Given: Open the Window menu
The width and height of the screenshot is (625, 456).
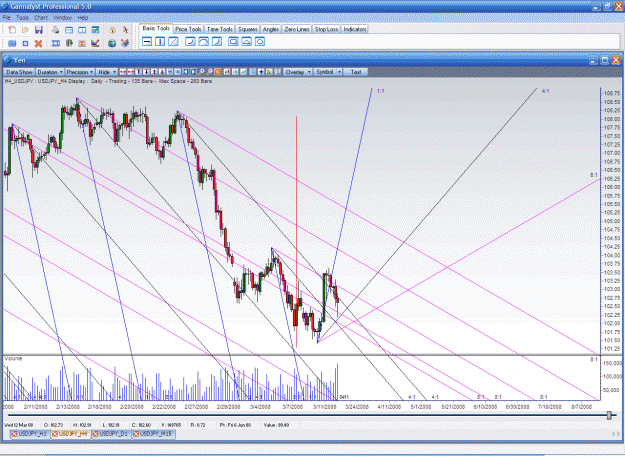Looking at the screenshot, I should click(x=62, y=18).
